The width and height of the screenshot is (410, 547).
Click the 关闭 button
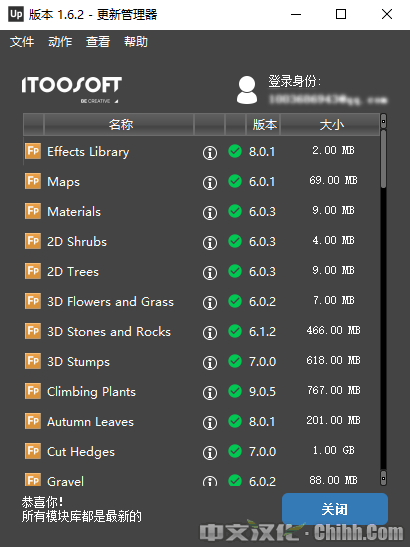335,509
